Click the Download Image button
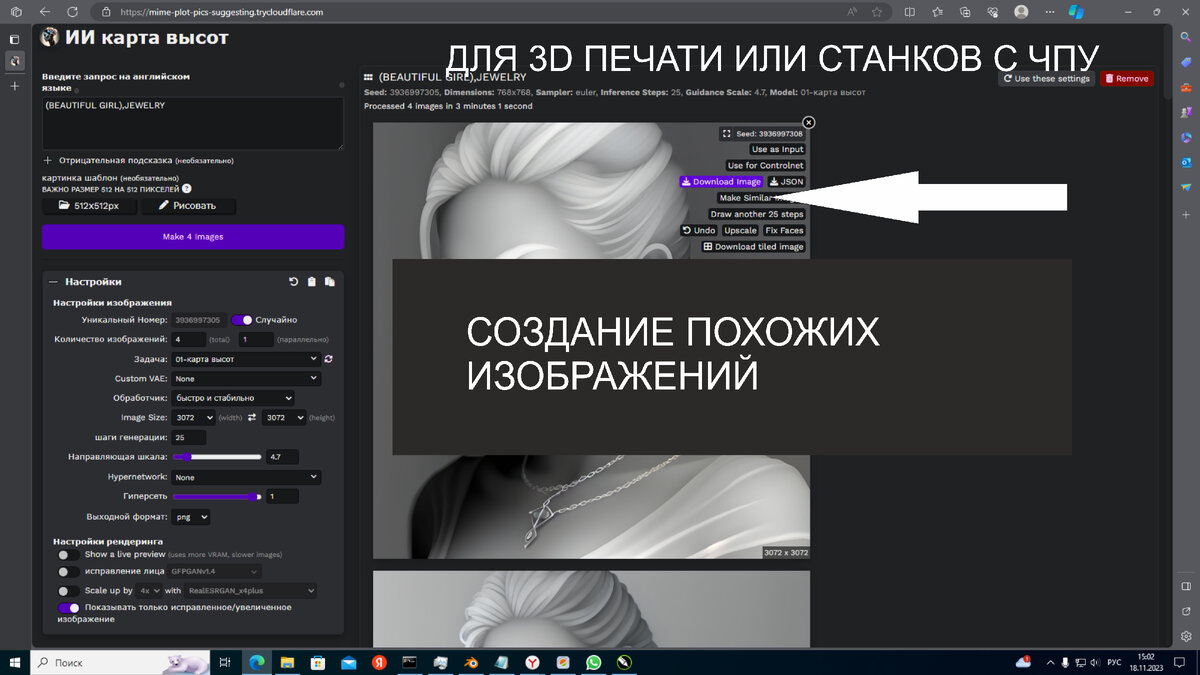The image size is (1200, 675). [x=721, y=182]
